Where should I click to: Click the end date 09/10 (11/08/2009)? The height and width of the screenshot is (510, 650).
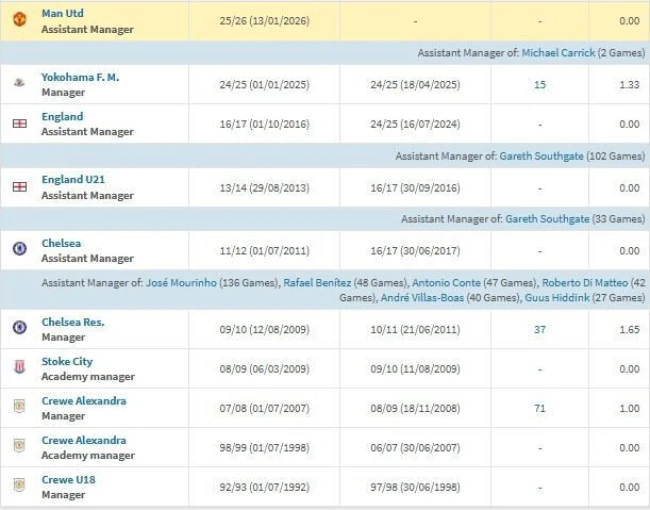coord(415,369)
